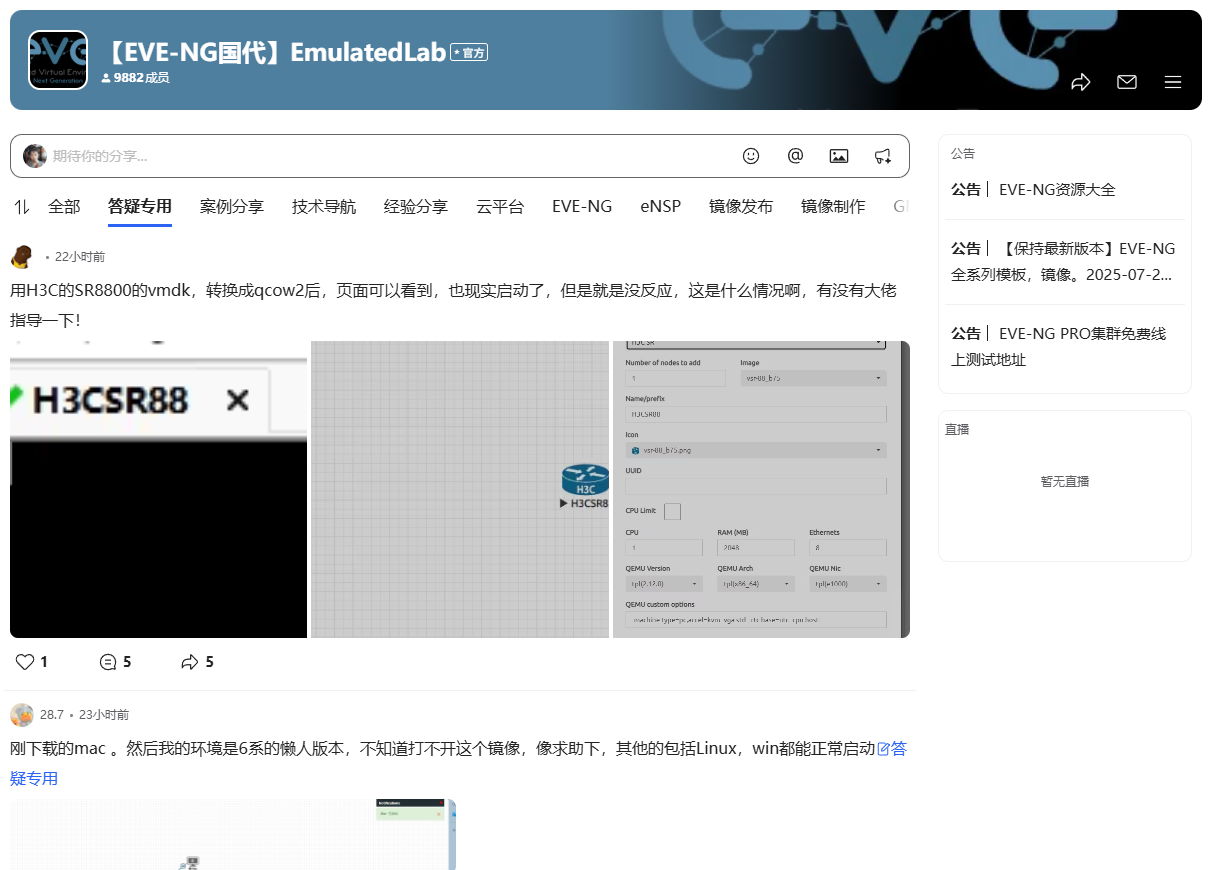The width and height of the screenshot is (1208, 870).
Task: Click the 官方 official badge
Action: tap(469, 52)
